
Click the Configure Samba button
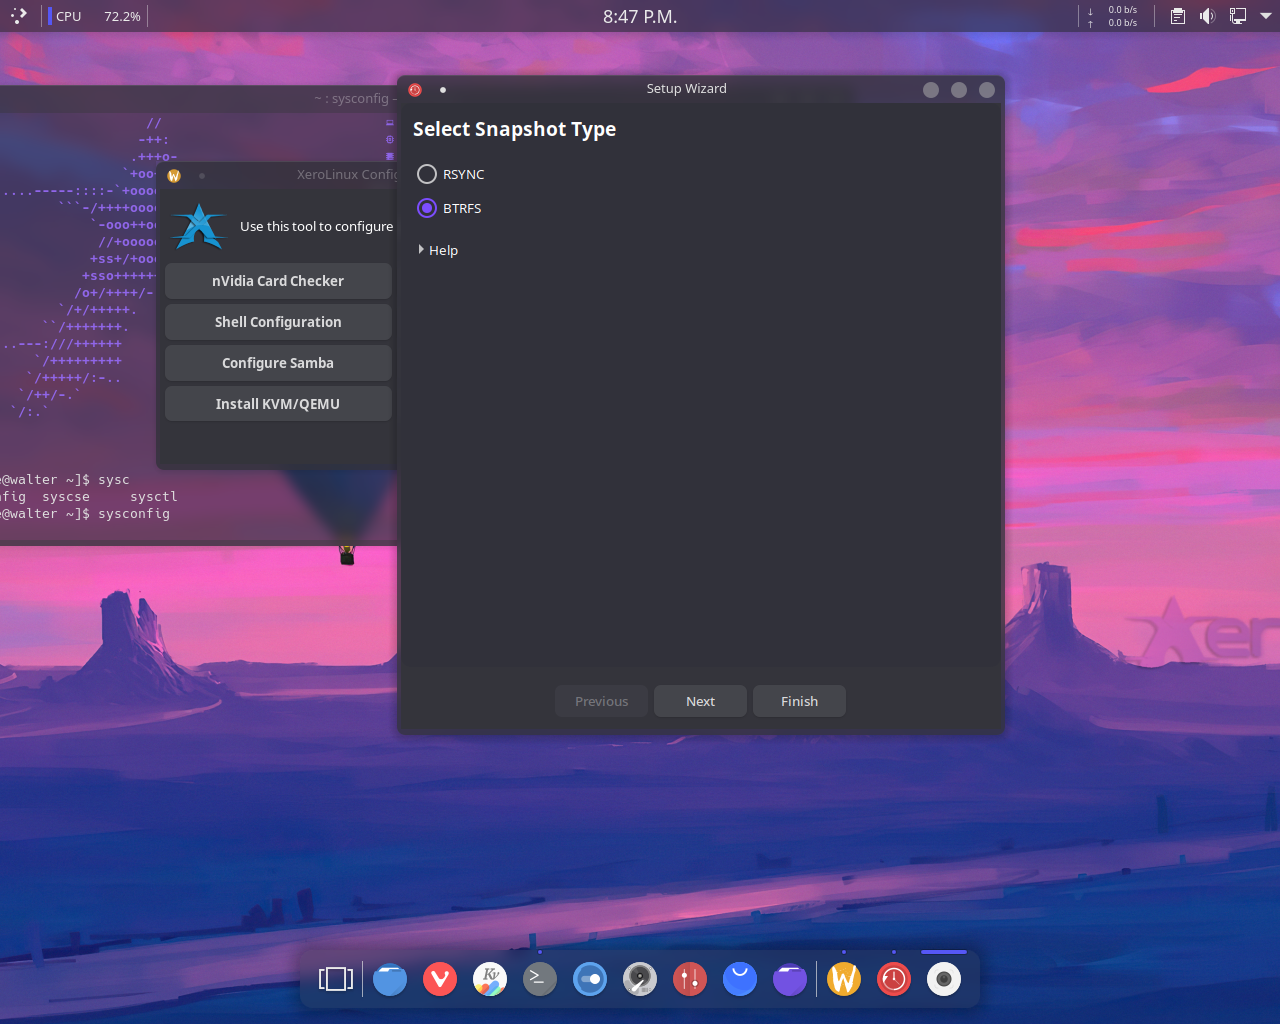pos(278,363)
